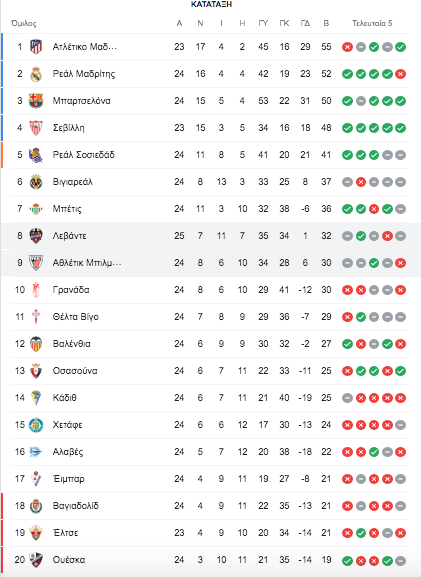Click the Valencia crest icon
Viewport: 421px width, 577px height.
(x=36, y=344)
